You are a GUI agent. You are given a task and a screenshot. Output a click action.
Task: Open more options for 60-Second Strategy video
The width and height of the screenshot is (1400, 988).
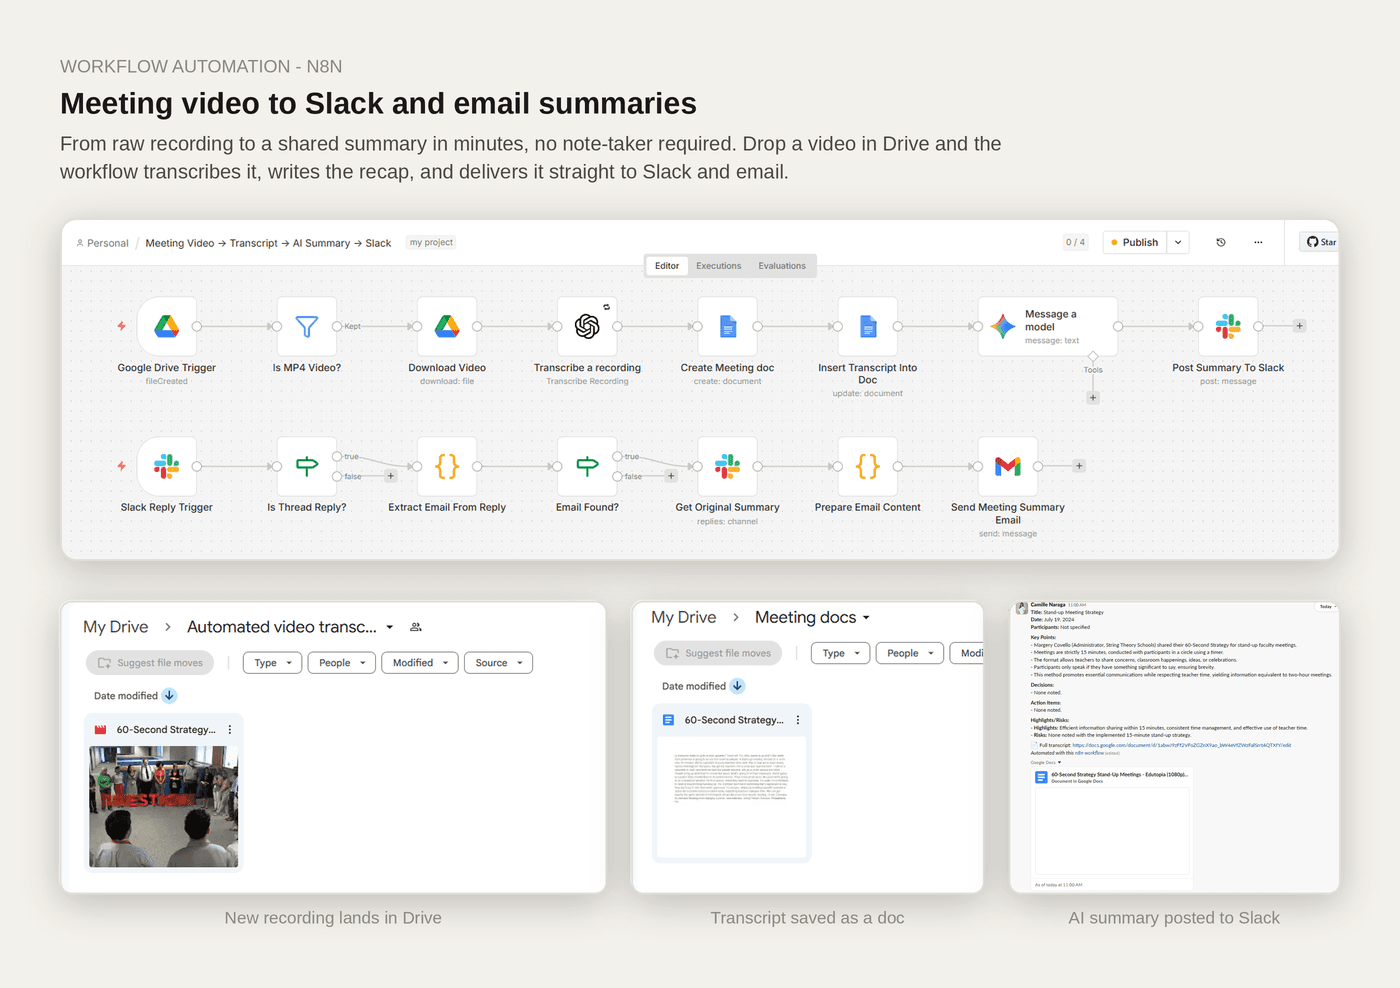[x=230, y=730]
